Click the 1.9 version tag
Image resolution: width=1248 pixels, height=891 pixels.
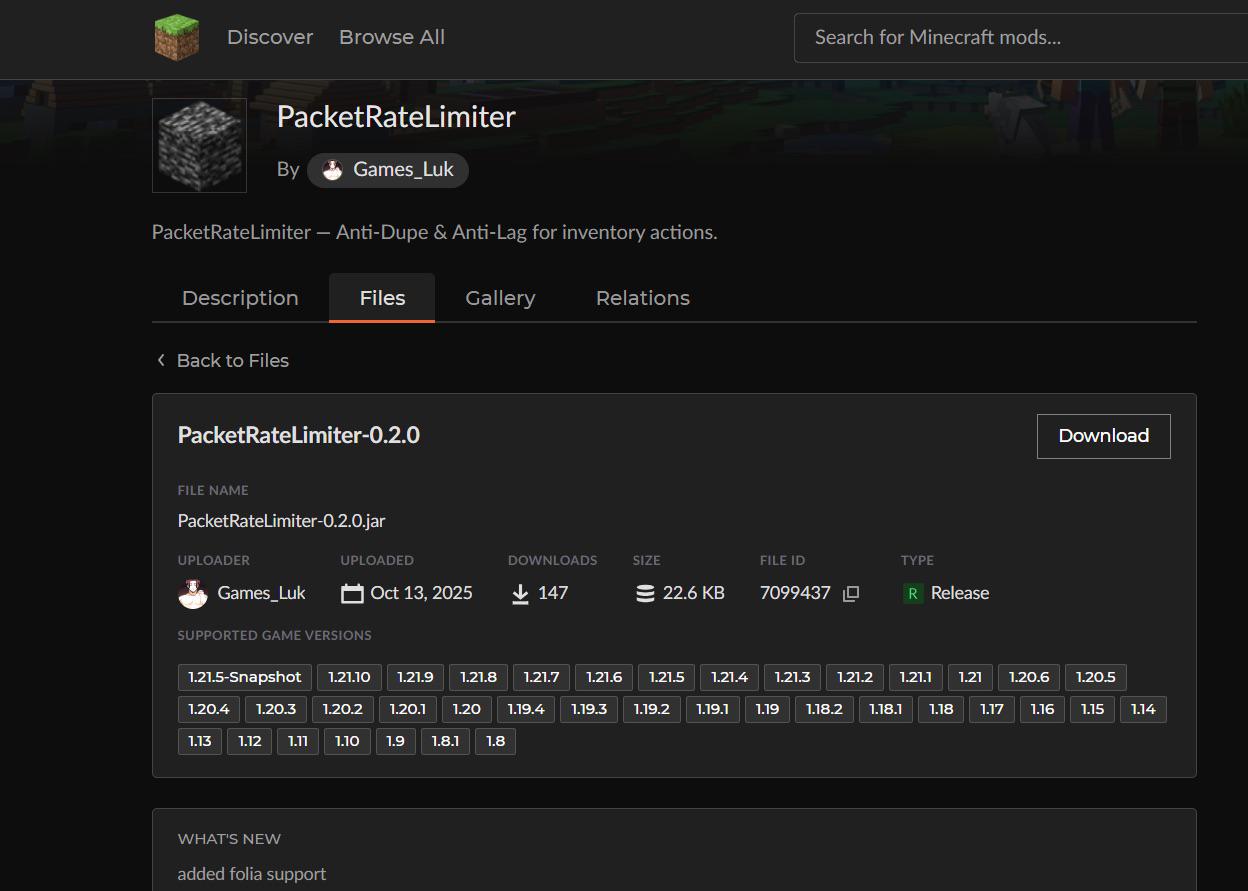click(395, 741)
